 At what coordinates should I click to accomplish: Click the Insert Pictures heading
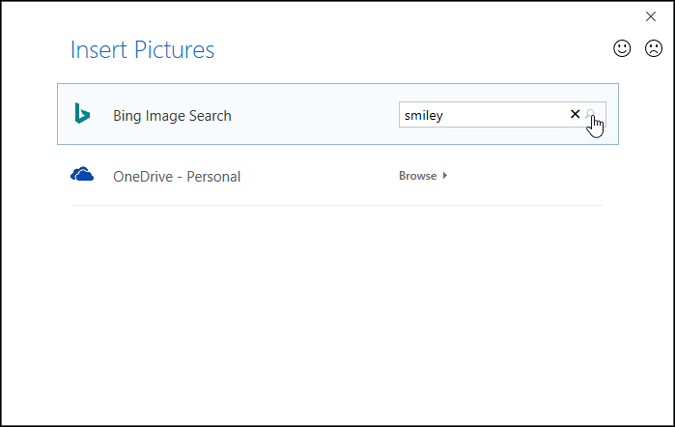tap(142, 50)
